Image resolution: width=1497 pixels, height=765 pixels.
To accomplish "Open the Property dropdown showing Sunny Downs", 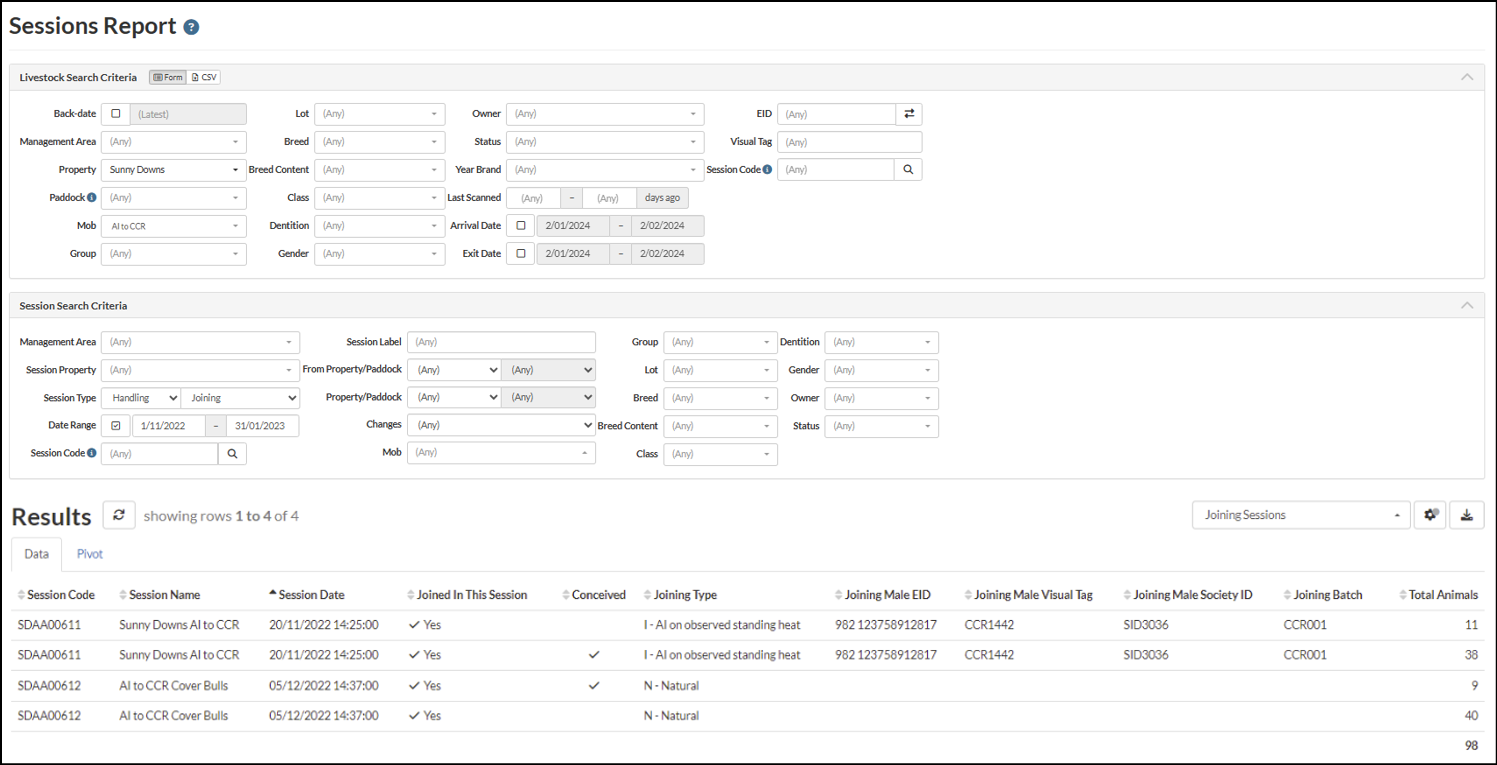I will point(173,170).
